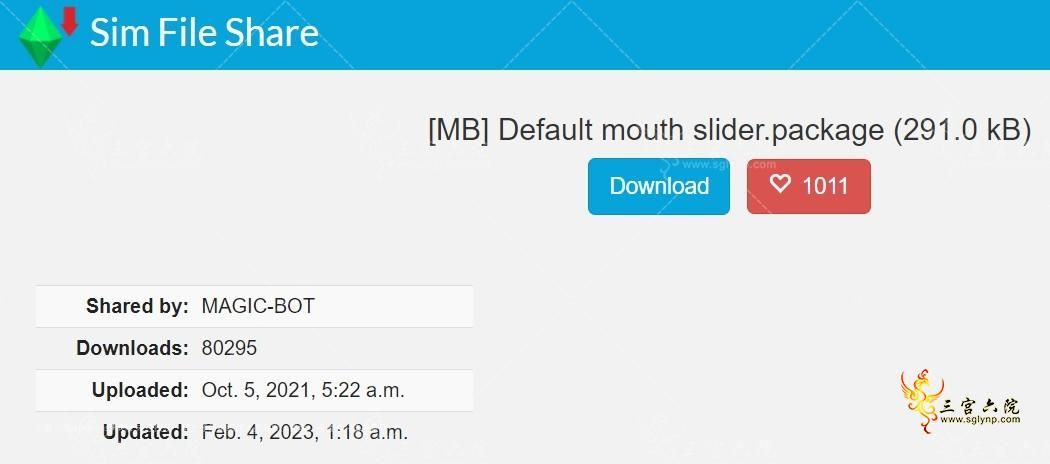Click the heart icon on the like button
Image resolution: width=1050 pixels, height=464 pixels.
coord(780,184)
